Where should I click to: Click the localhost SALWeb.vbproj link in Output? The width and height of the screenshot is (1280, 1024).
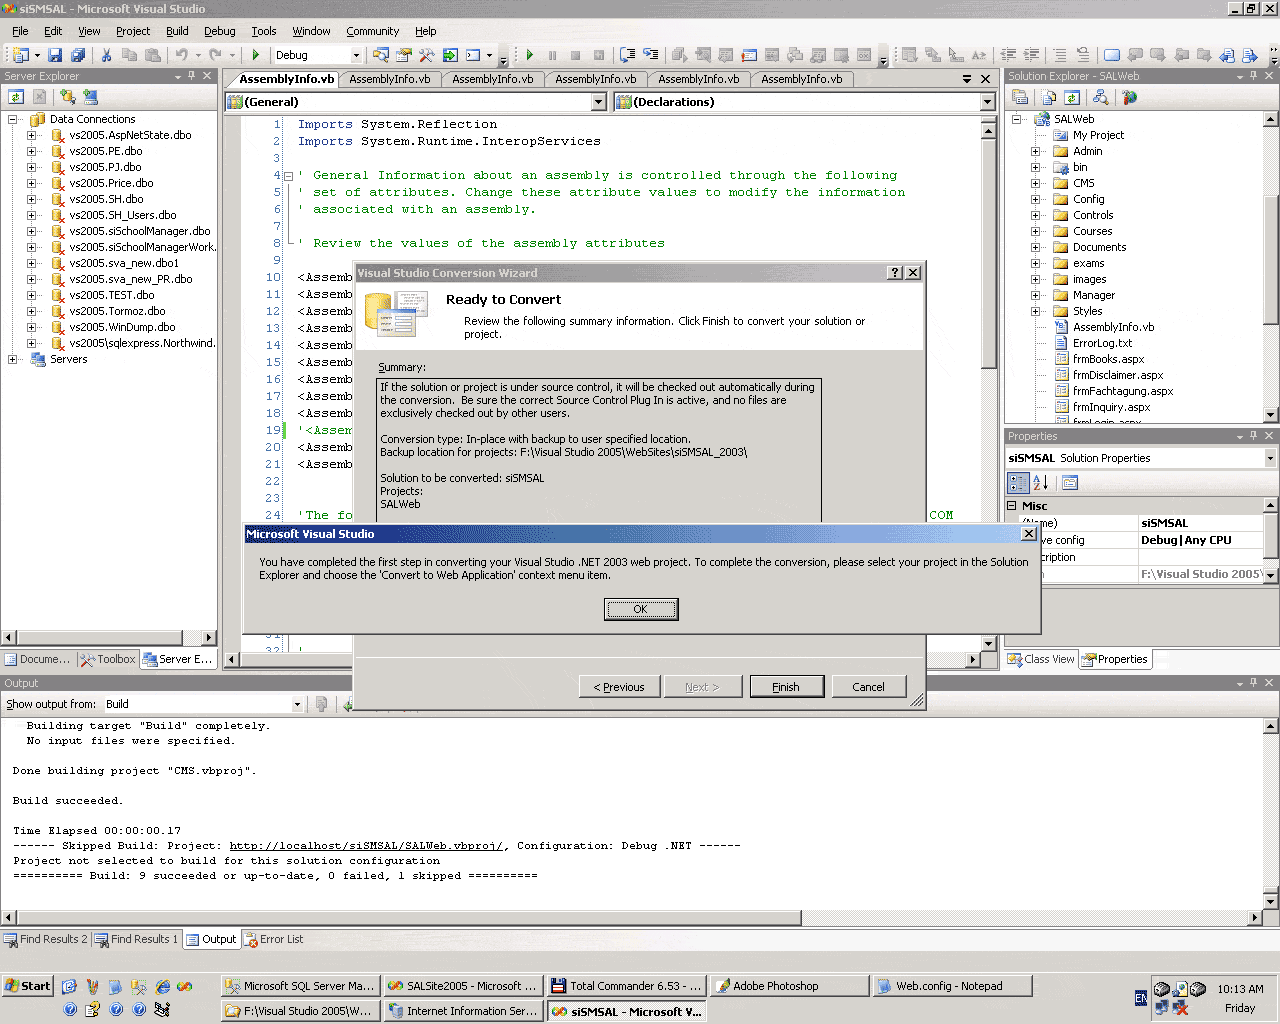[366, 846]
